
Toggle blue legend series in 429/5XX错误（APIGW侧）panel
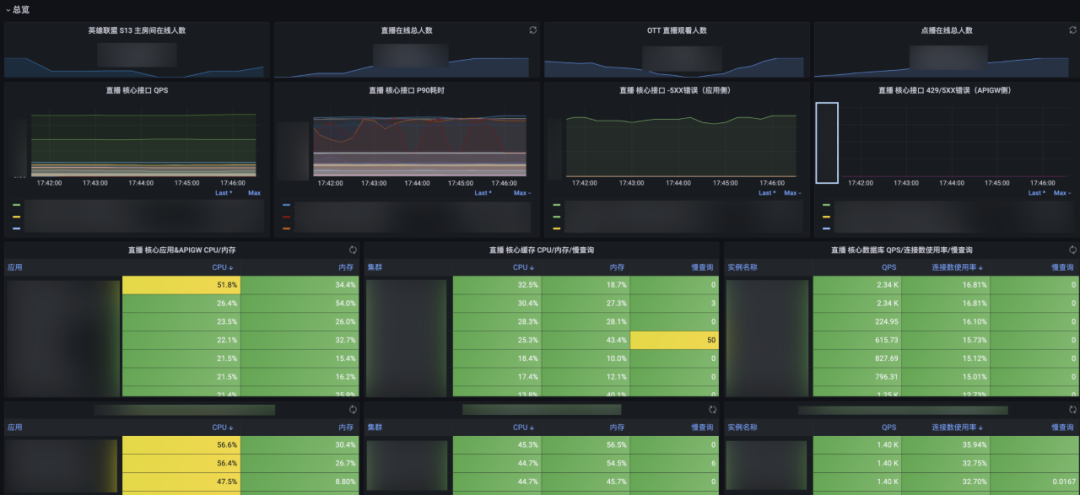(x=827, y=229)
